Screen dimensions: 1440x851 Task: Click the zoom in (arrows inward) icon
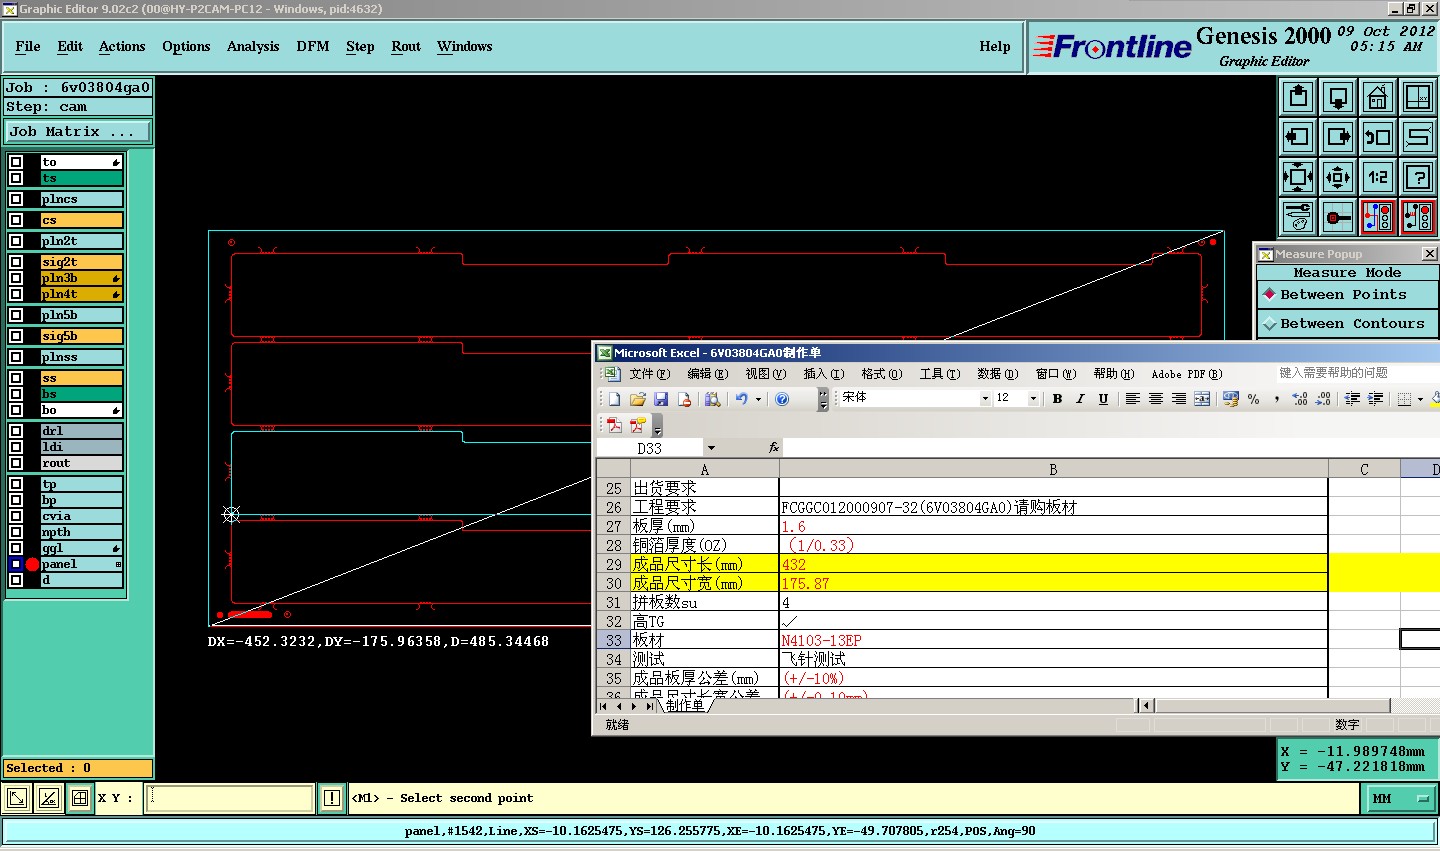click(x=1298, y=177)
